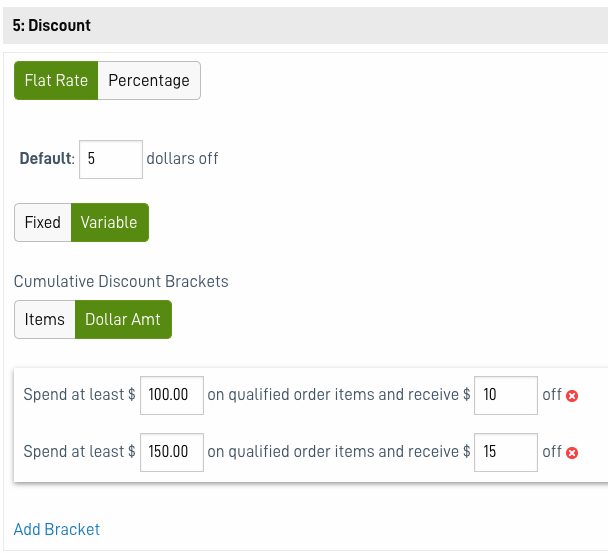Remove the $100.00 spend bracket
The image size is (608, 553).
tap(572, 396)
